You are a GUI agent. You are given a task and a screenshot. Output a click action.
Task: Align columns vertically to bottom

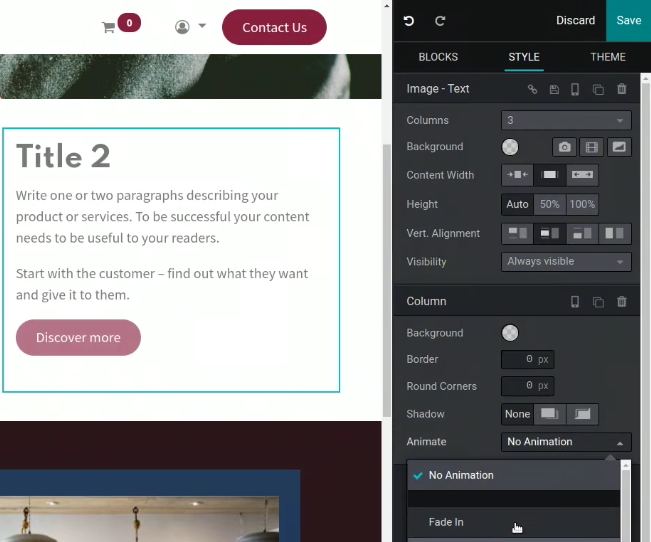(x=582, y=233)
